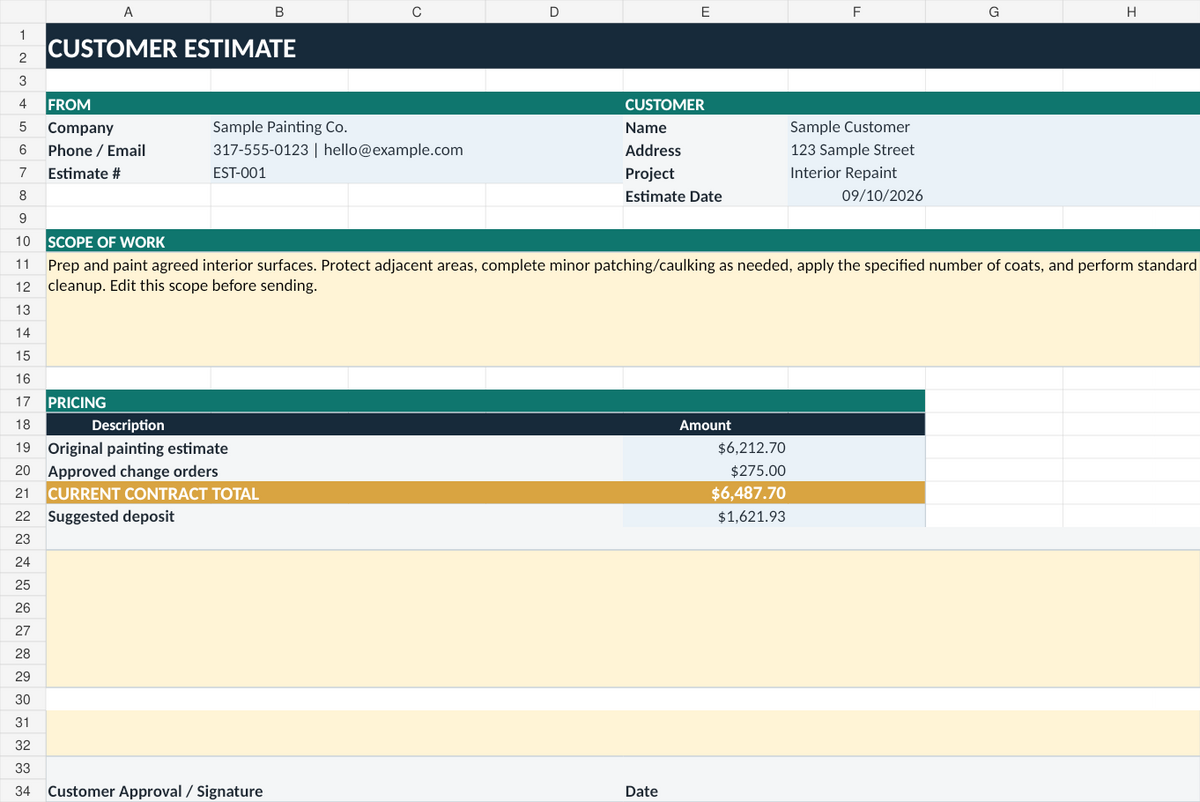Click the Sample Customer cell
1200x802 pixels.
(x=993, y=127)
